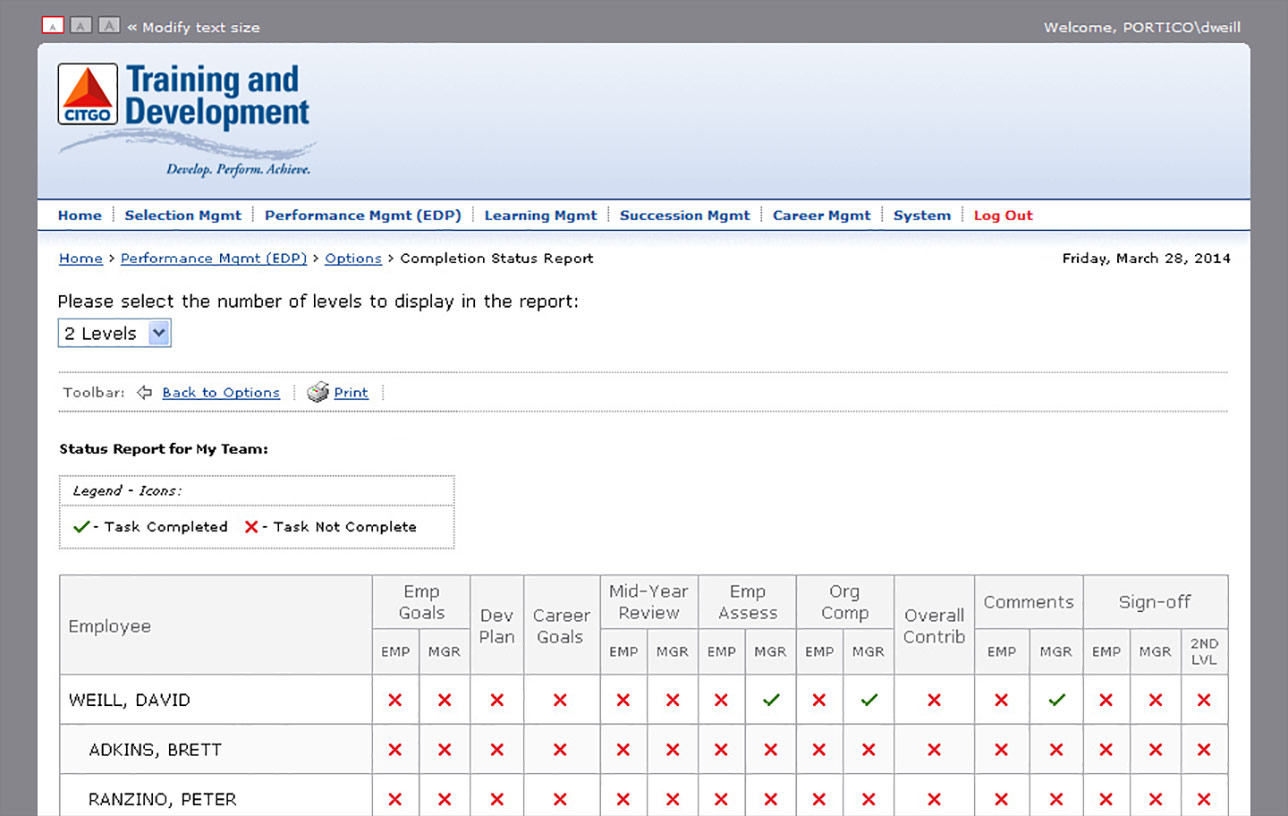Click ADKINS, BRETT Mid-Year Review EMP X icon
The image size is (1288, 816).
pos(623,749)
